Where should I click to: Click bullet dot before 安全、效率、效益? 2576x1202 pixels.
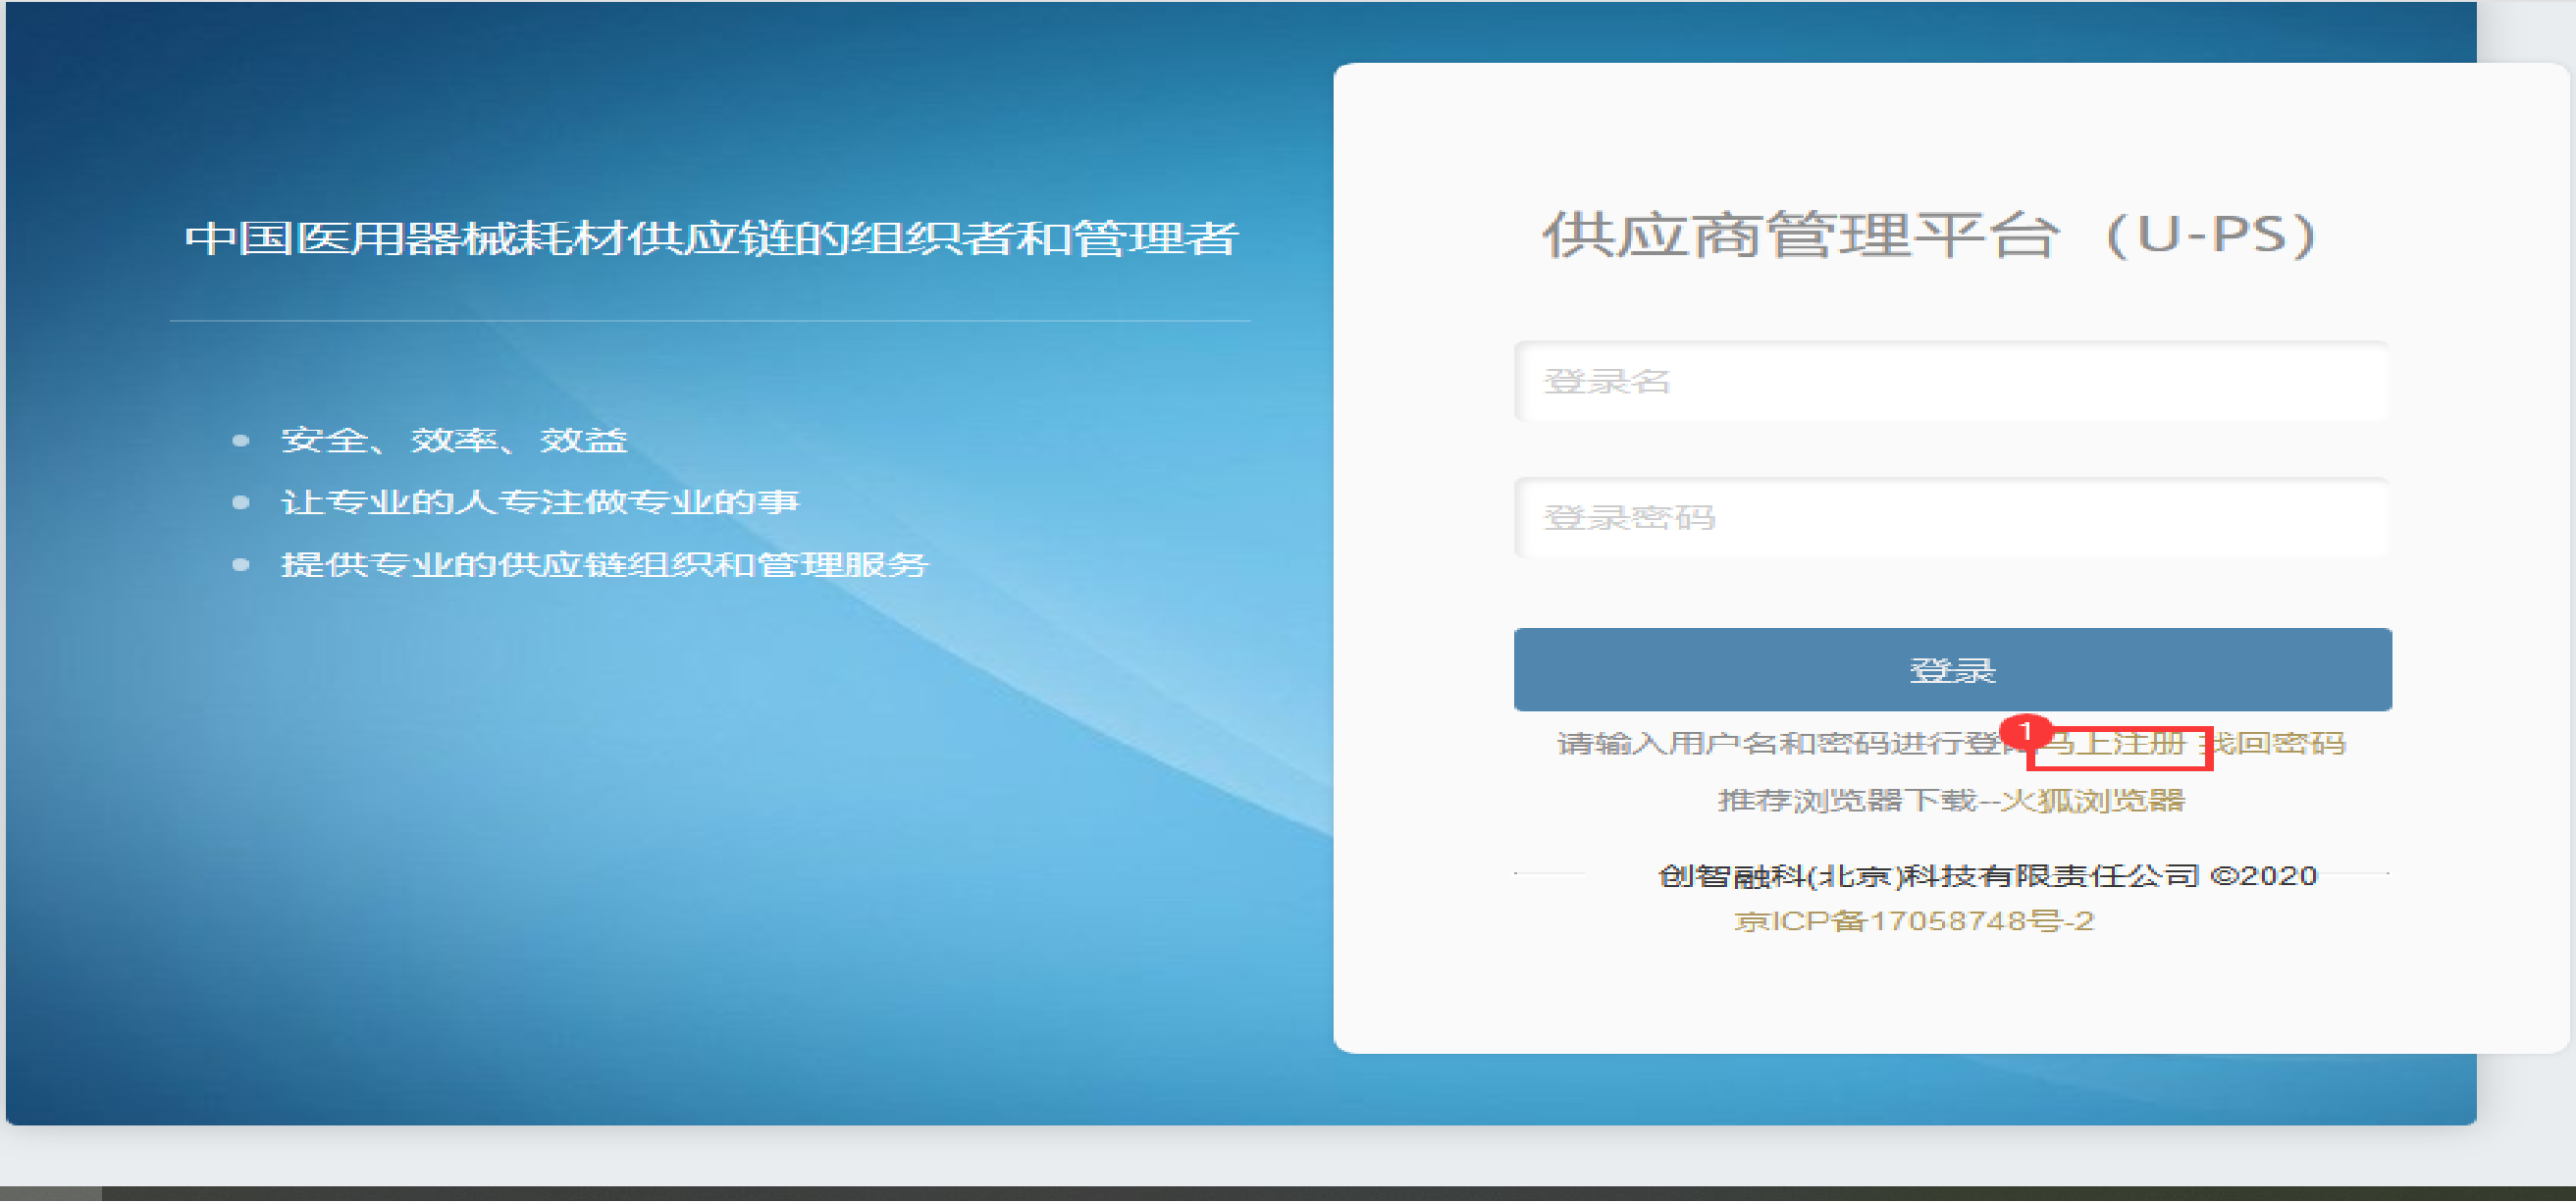click(x=240, y=440)
